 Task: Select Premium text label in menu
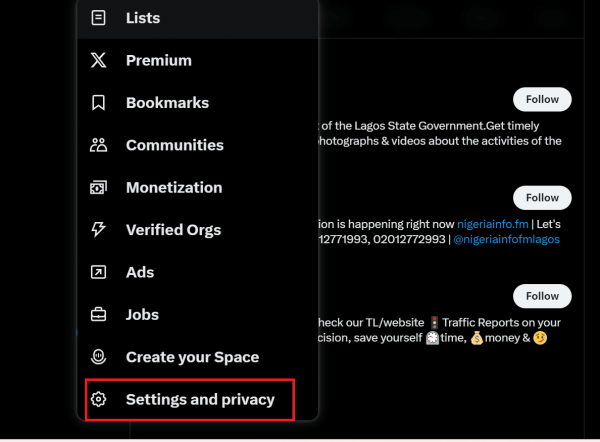click(x=159, y=60)
